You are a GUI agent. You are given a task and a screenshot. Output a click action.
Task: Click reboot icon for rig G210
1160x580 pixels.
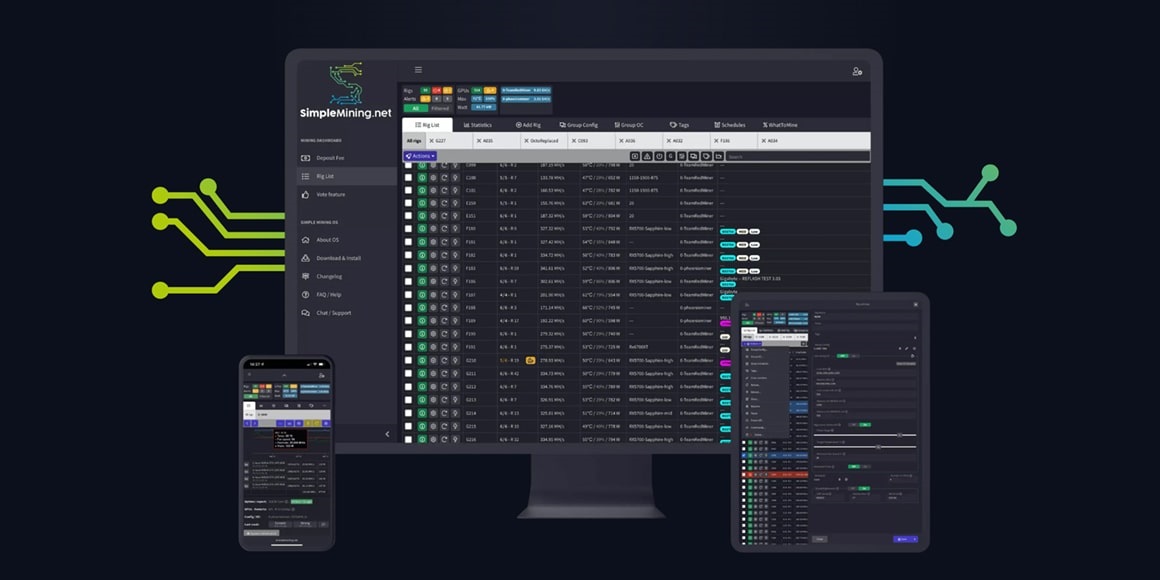(x=444, y=360)
